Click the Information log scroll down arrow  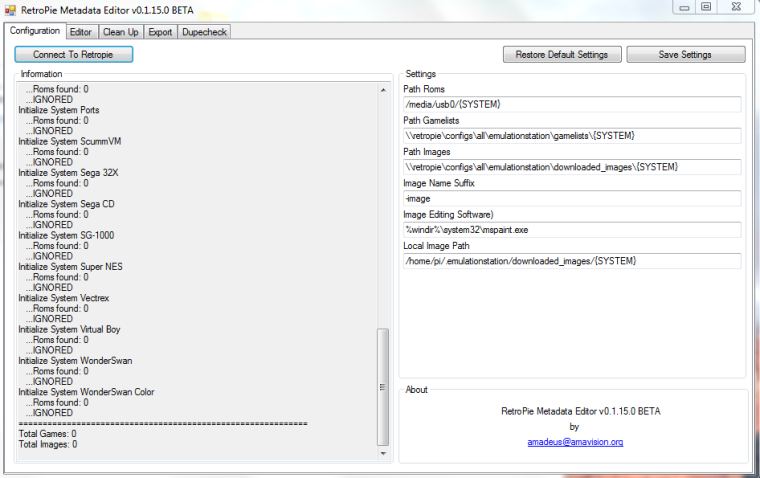pyautogui.click(x=382, y=454)
